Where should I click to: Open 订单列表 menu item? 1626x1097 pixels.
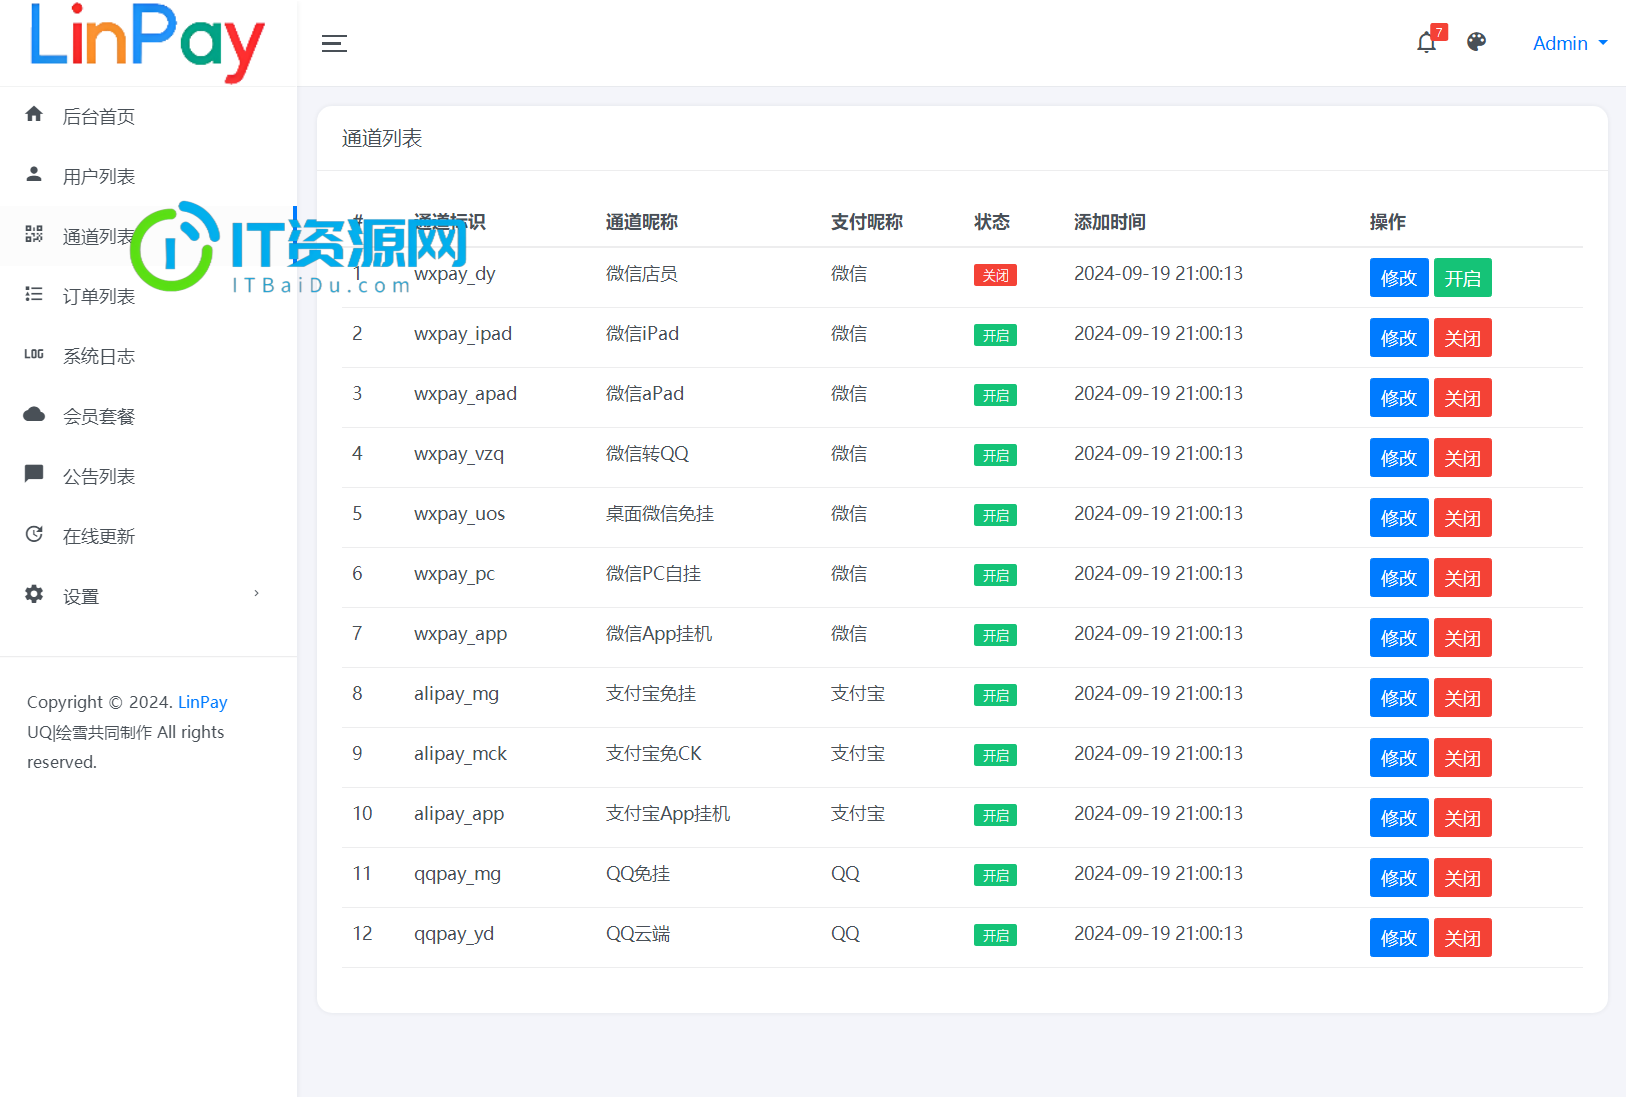(148, 296)
